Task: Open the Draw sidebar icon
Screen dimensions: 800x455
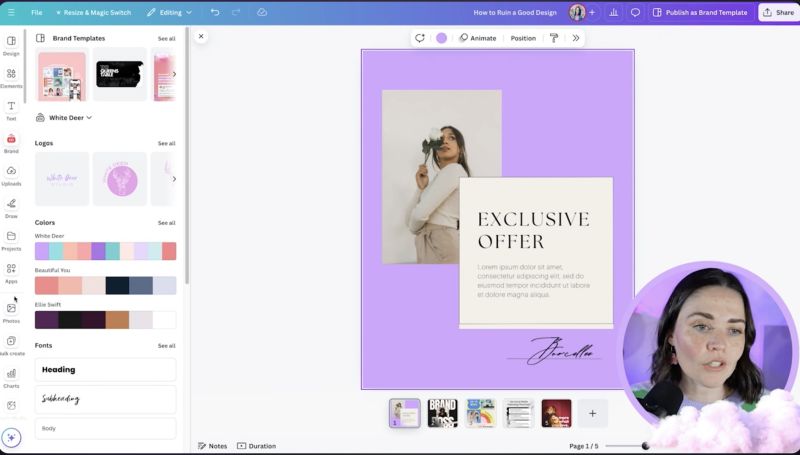Action: pos(11,208)
